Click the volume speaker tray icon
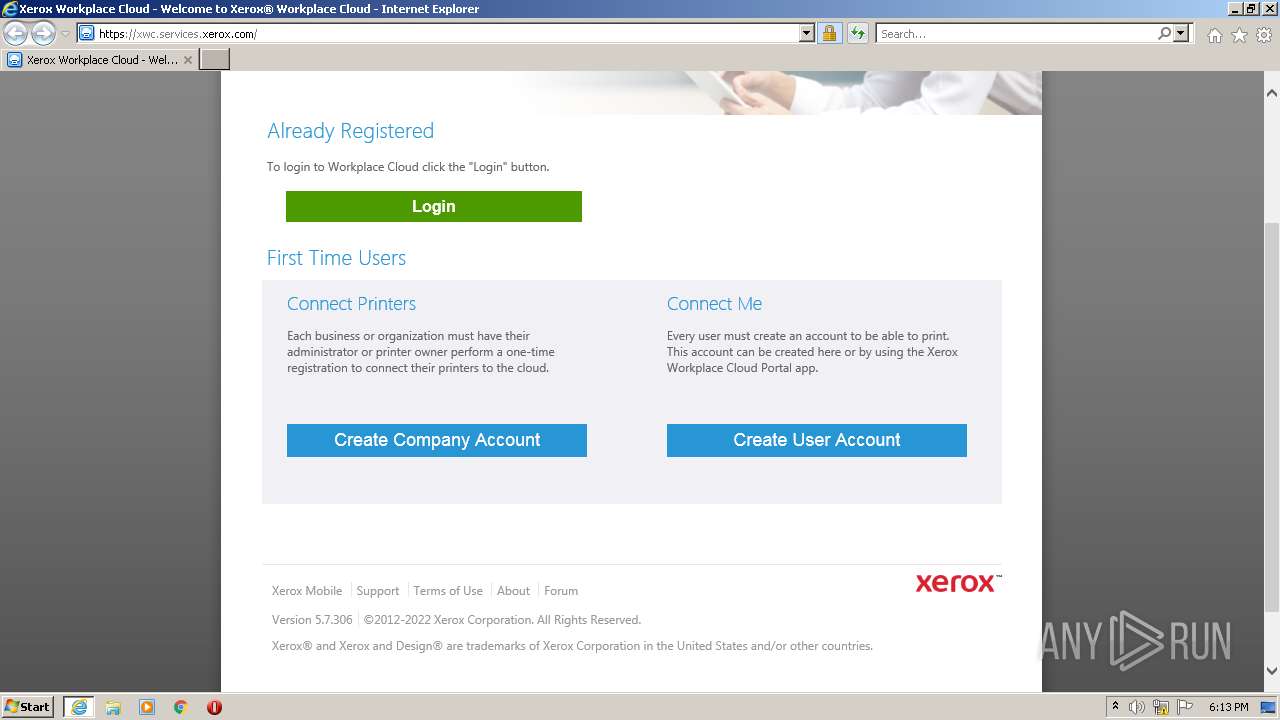The width and height of the screenshot is (1280, 720). 1137,707
